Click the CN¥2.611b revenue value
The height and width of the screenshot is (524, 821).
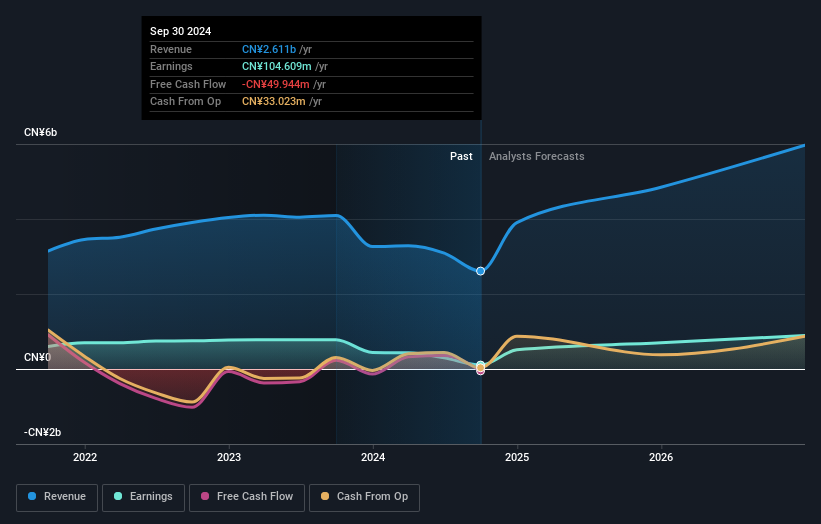[269, 49]
